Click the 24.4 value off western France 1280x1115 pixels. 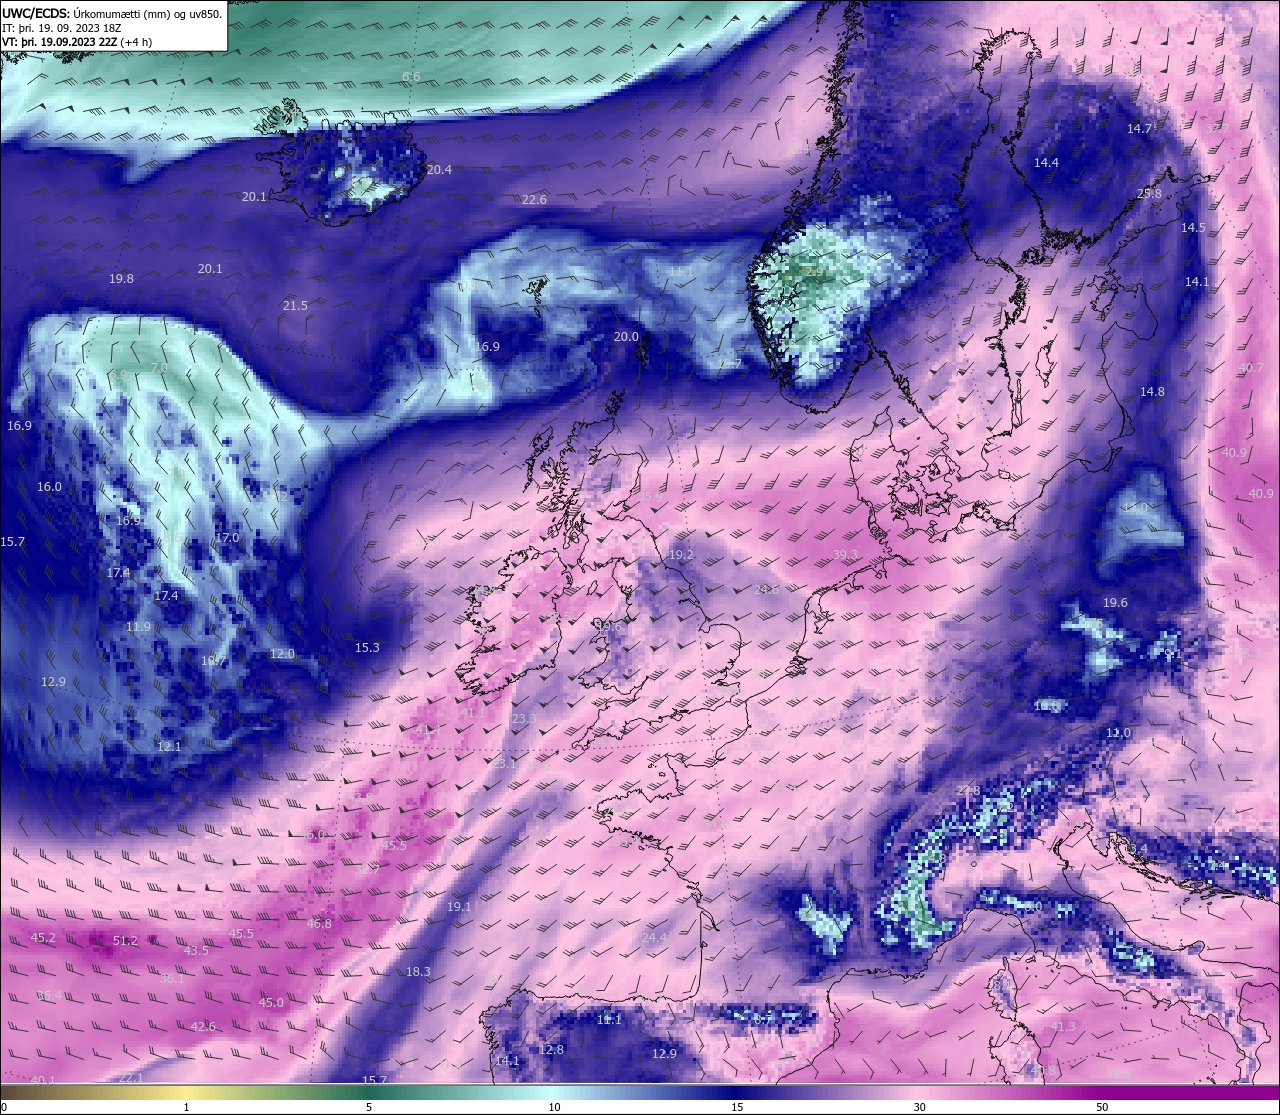pos(654,938)
